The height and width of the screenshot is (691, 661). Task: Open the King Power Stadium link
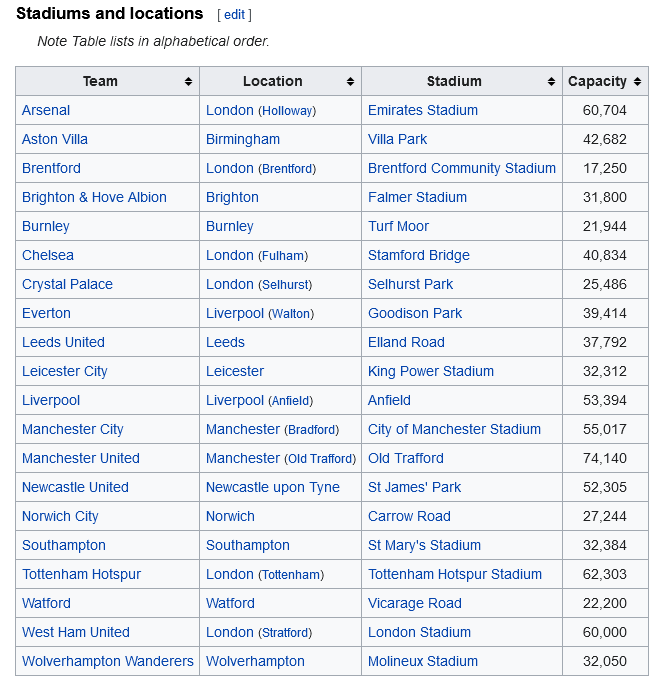coord(431,372)
